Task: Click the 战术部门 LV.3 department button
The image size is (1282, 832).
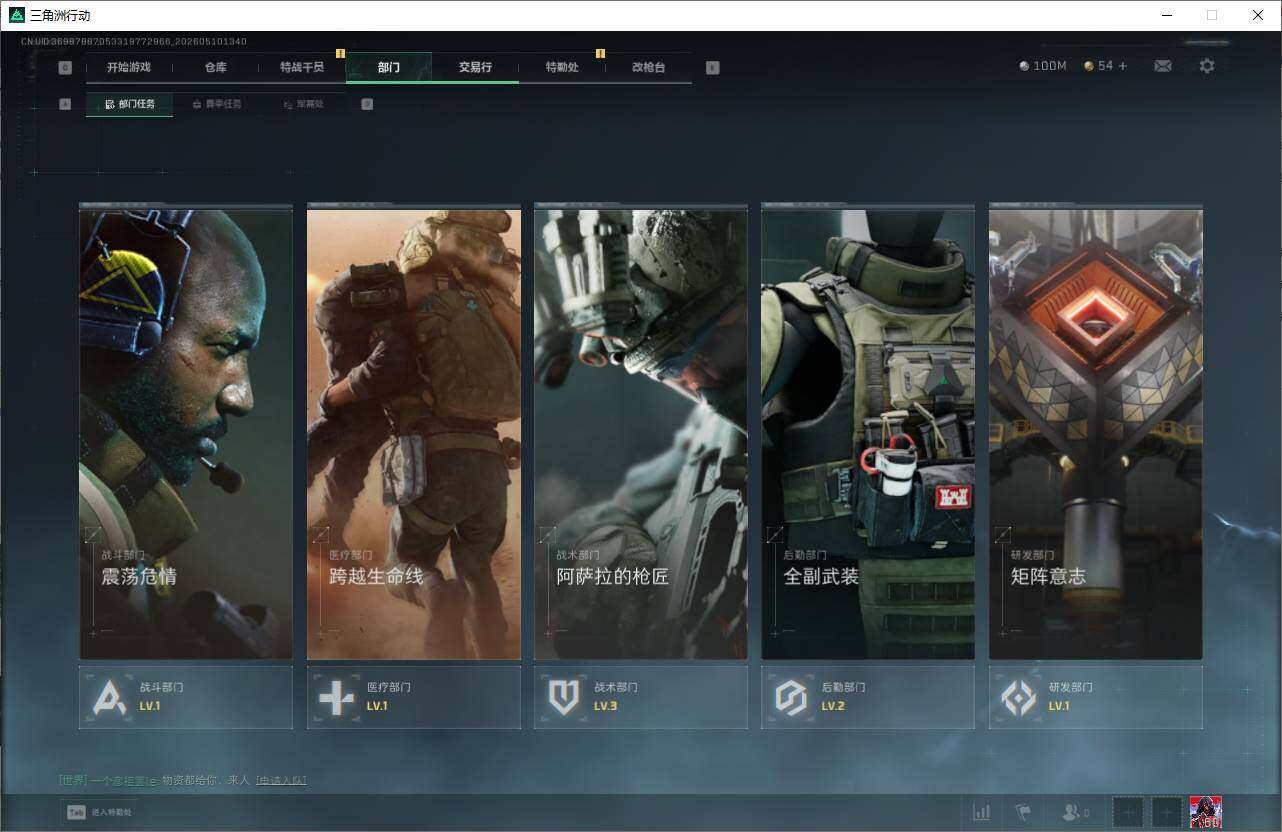Action: click(x=640, y=697)
